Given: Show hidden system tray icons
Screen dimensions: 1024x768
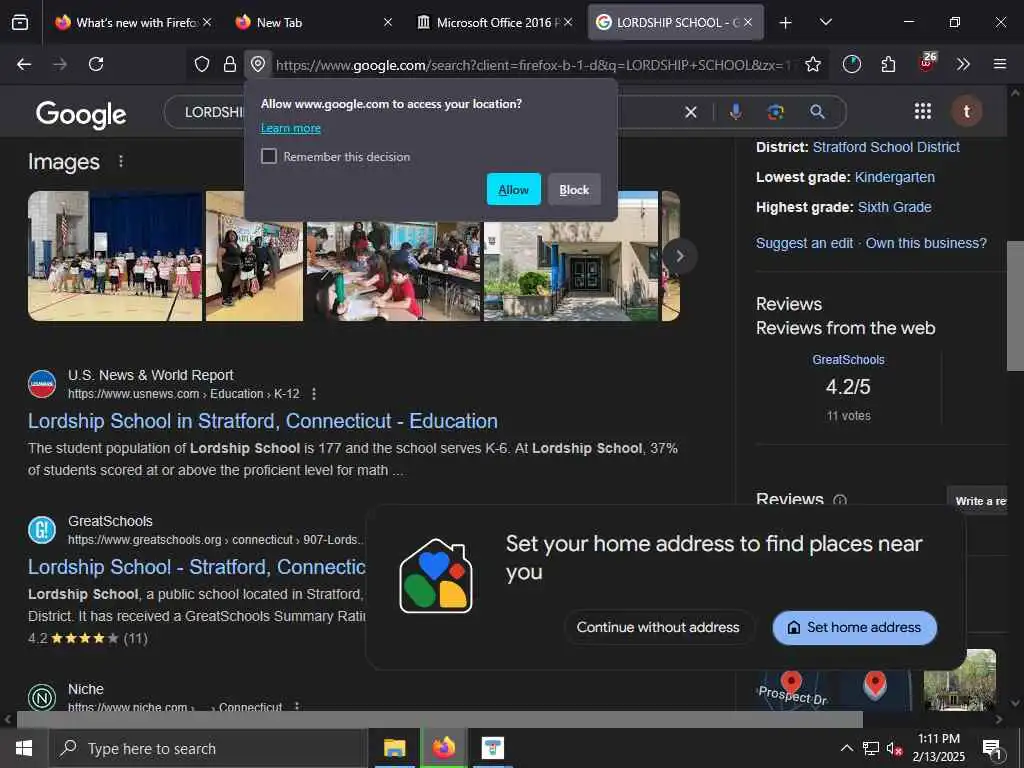Looking at the screenshot, I should [x=846, y=748].
